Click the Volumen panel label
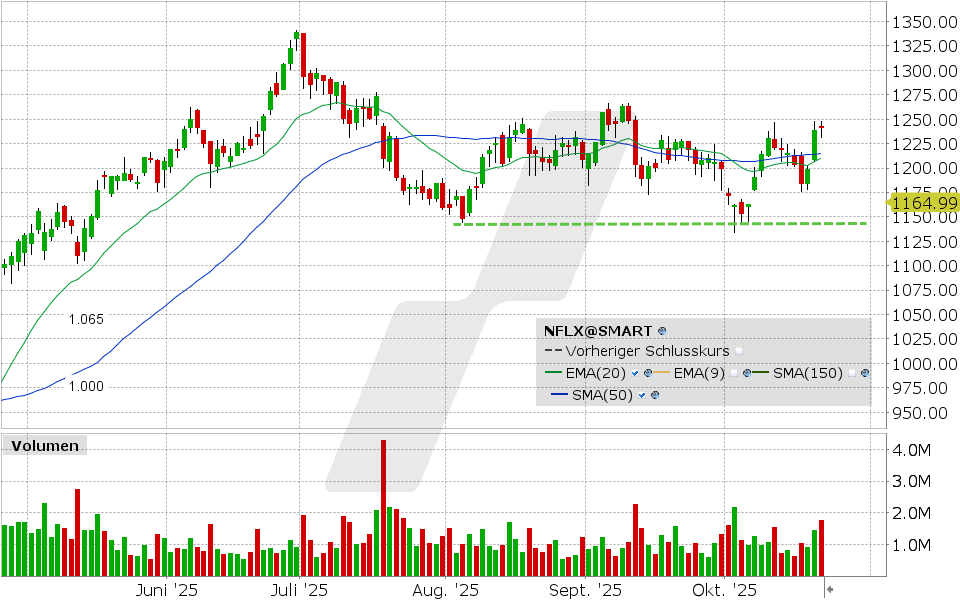Image resolution: width=960 pixels, height=600 pixels. (43, 446)
